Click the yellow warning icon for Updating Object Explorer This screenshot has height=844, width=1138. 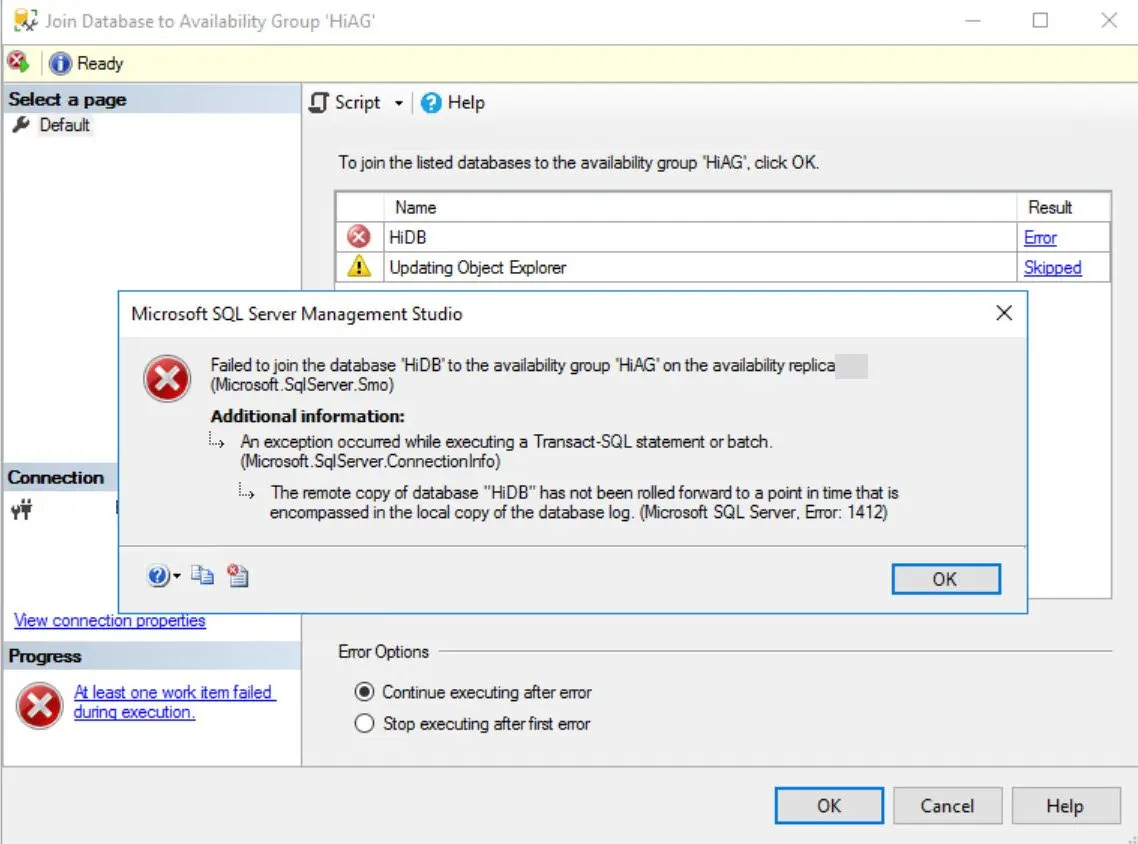point(359,266)
